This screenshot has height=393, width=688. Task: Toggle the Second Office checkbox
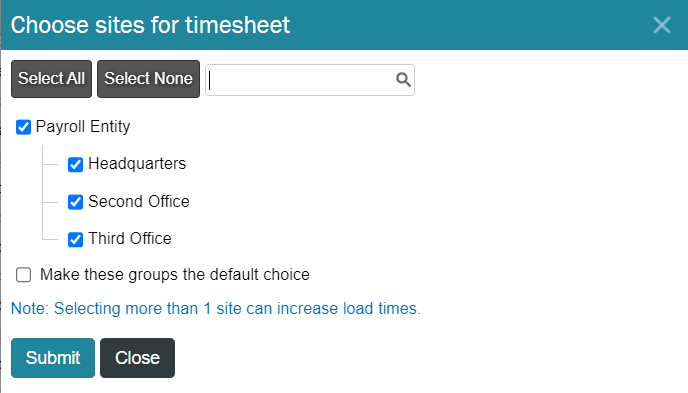pos(75,202)
